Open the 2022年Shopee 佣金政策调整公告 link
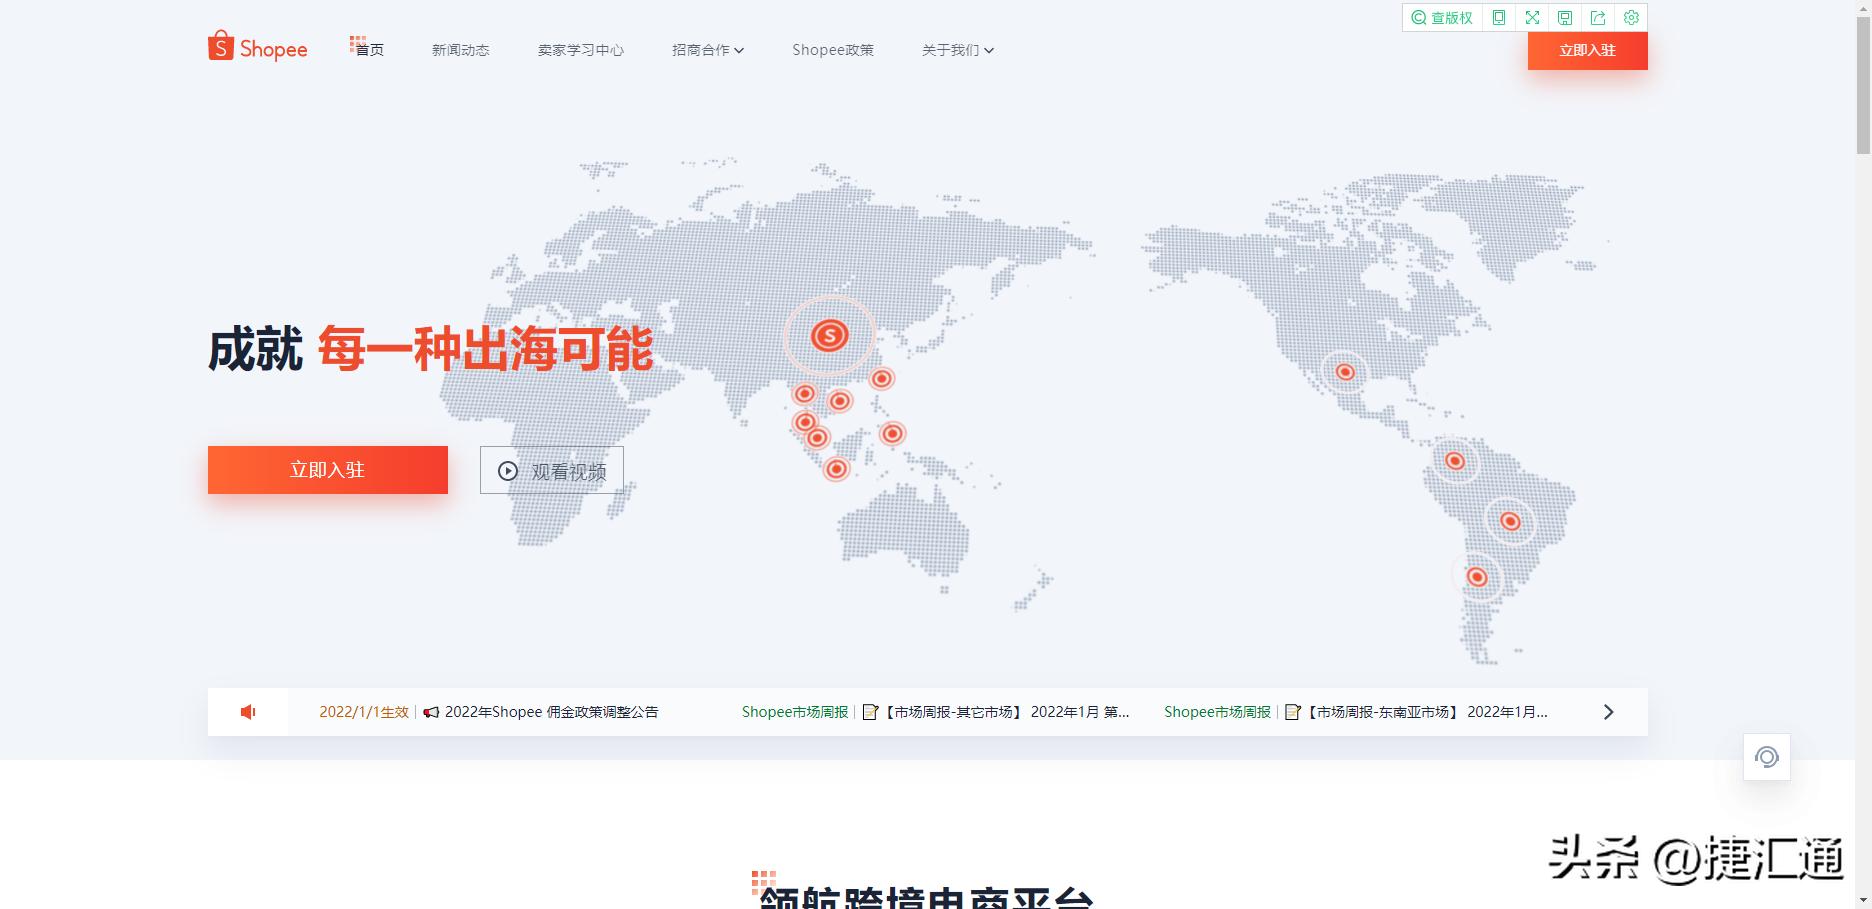The width and height of the screenshot is (1872, 909). pos(551,711)
